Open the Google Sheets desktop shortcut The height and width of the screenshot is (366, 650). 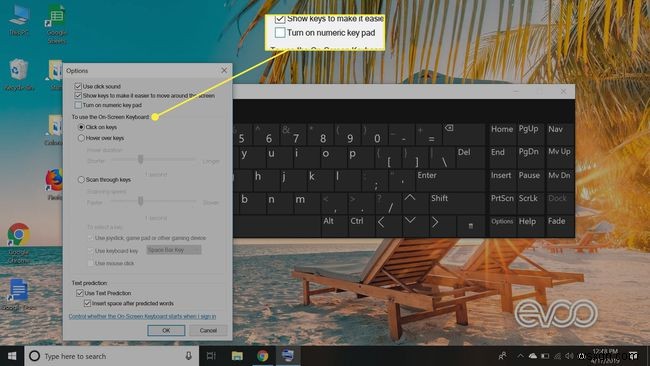tap(57, 24)
